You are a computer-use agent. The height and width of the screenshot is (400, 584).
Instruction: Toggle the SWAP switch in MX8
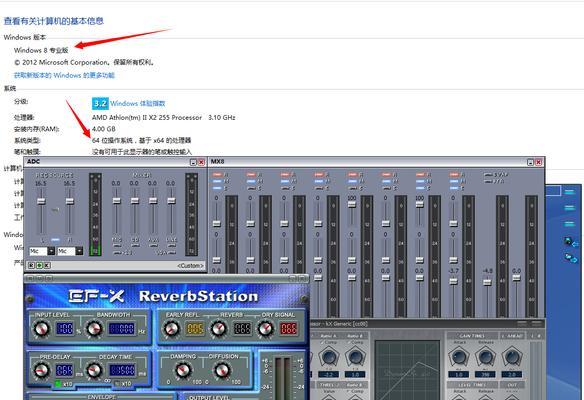tap(488, 174)
